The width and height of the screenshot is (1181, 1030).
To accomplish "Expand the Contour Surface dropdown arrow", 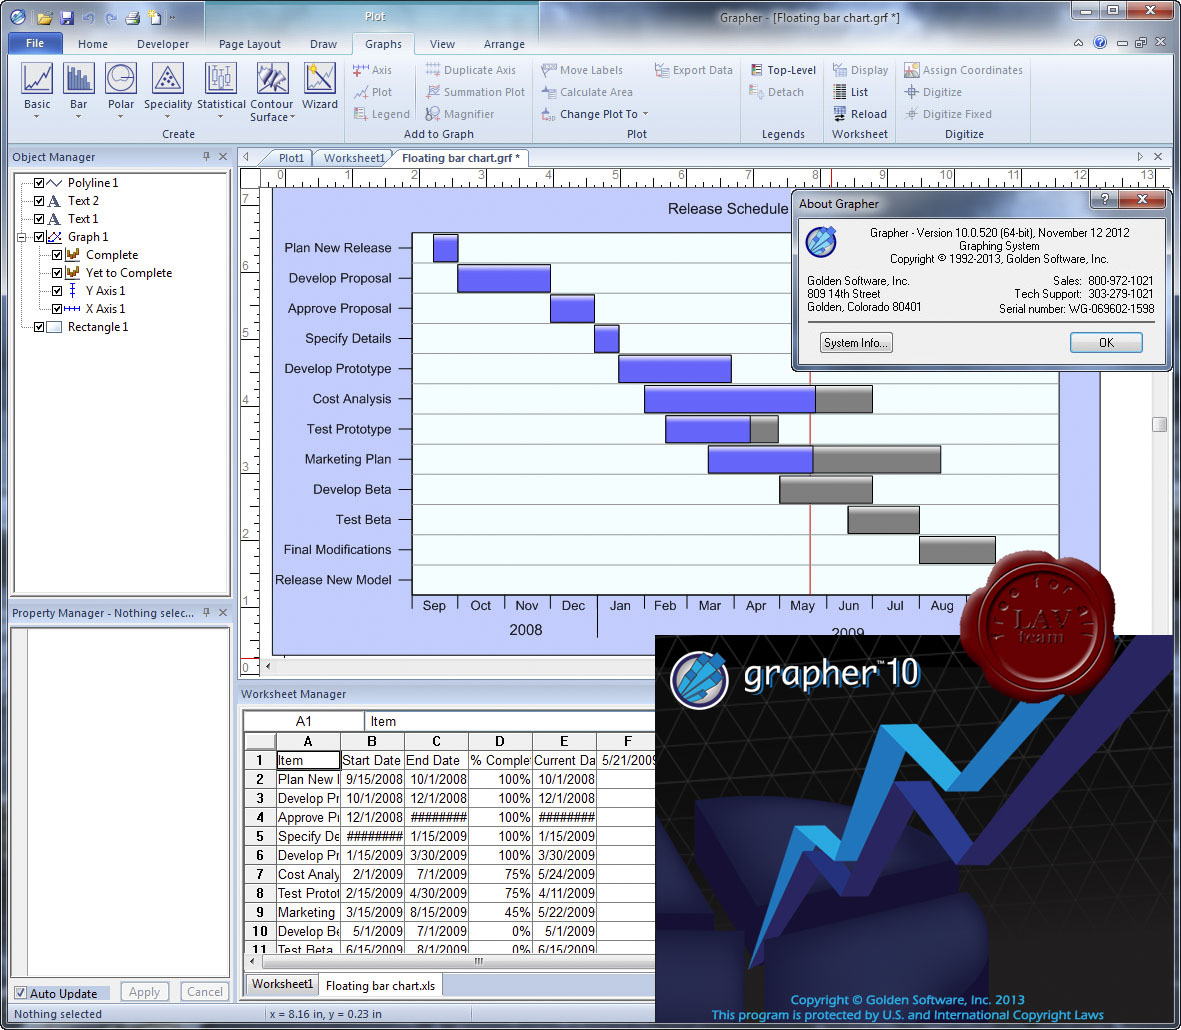I will pos(292,117).
